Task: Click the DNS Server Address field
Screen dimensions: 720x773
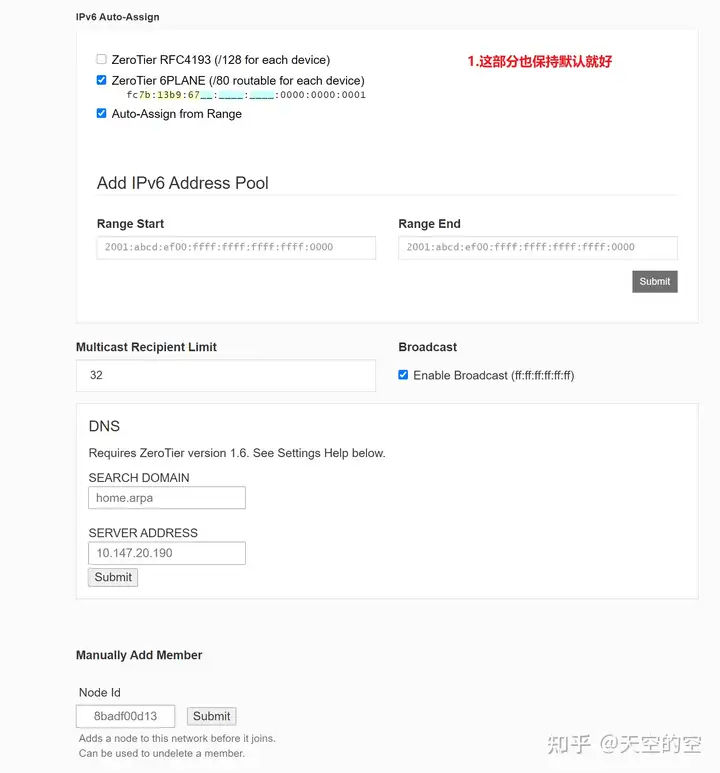Action: coord(167,553)
